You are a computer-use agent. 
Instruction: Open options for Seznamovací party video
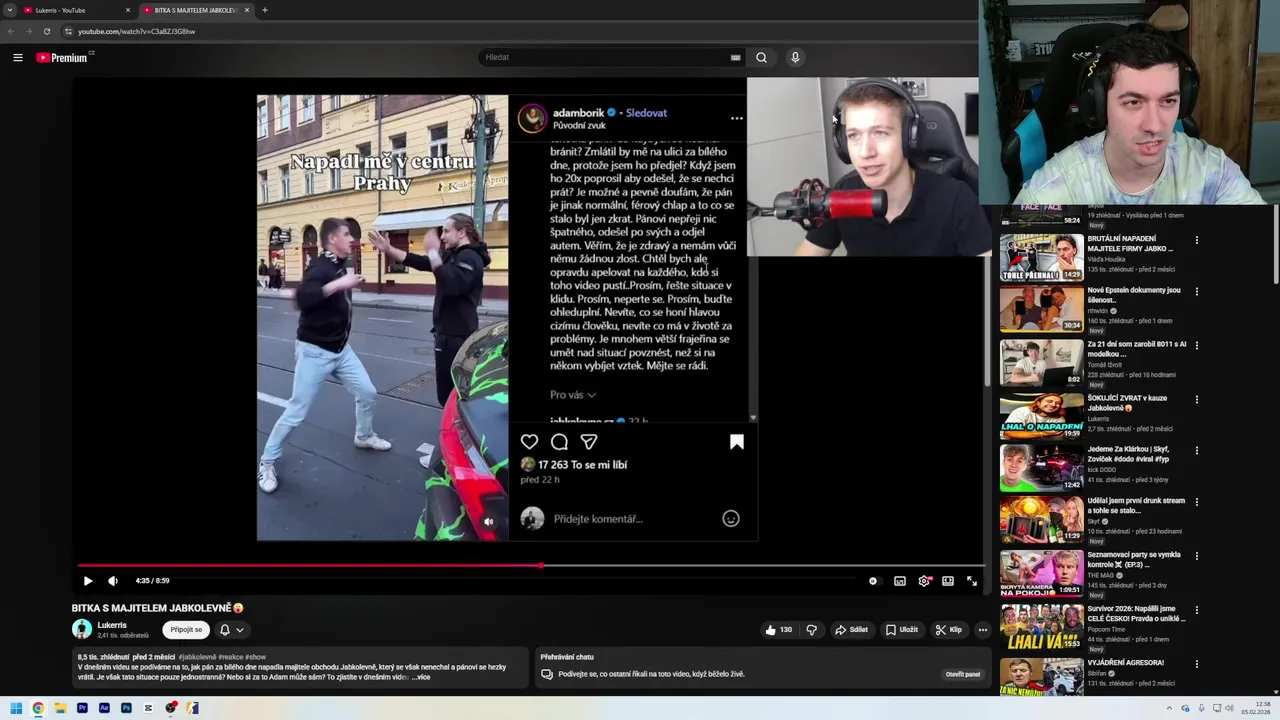1196,557
